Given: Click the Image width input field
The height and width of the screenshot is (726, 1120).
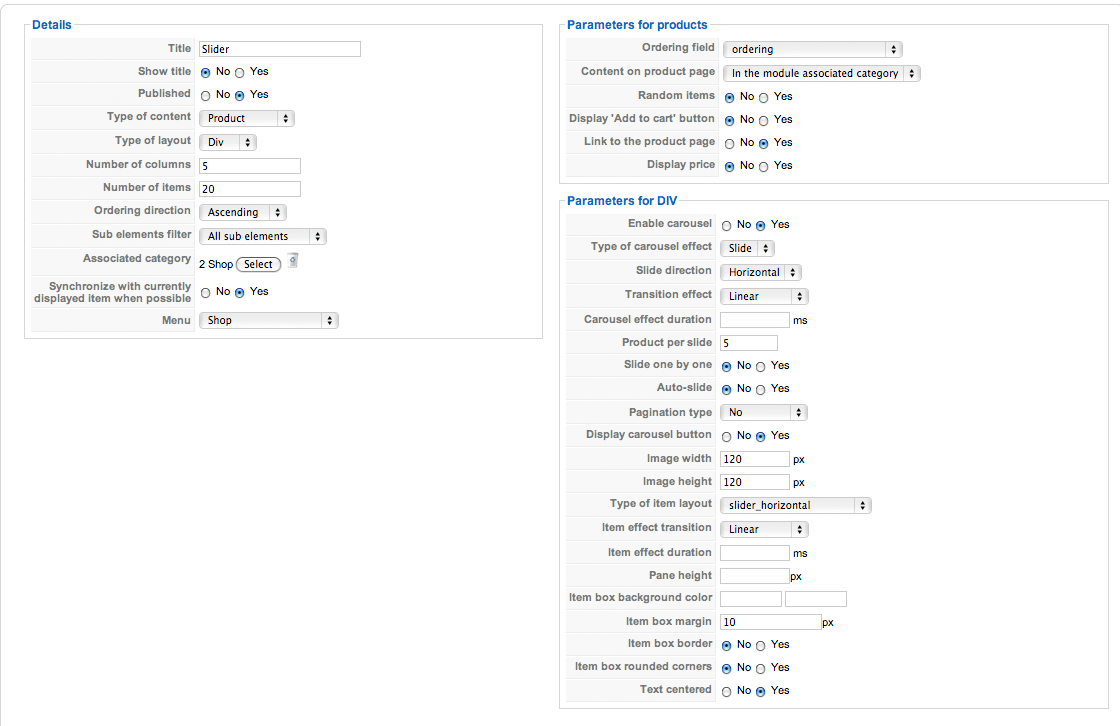Looking at the screenshot, I should [x=754, y=459].
